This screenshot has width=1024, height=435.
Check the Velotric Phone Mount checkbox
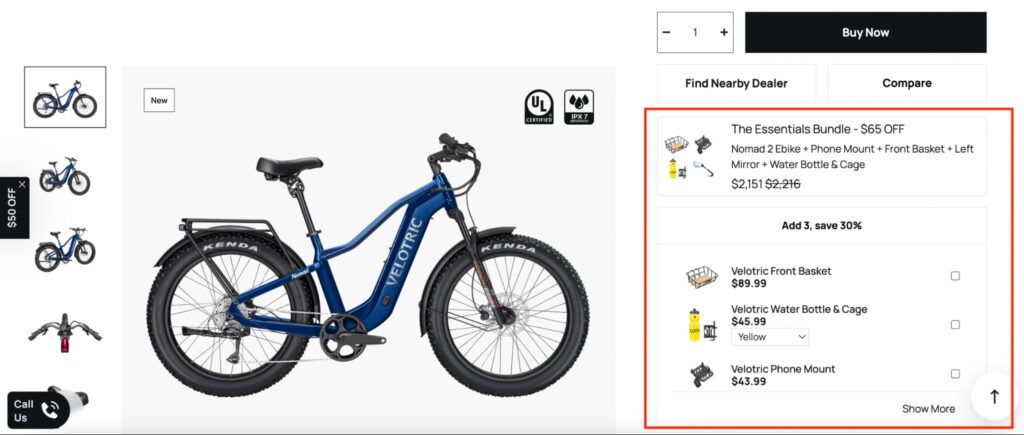coord(955,374)
